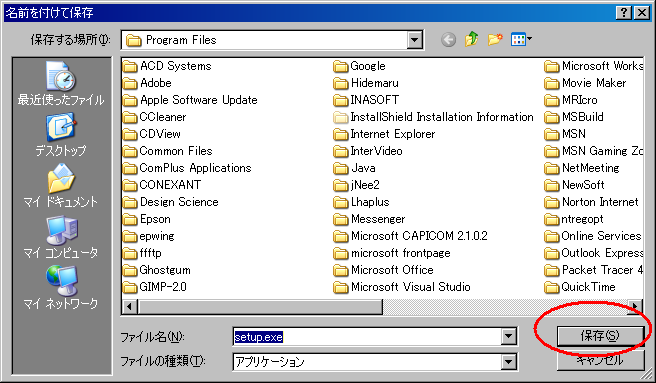This screenshot has width=656, height=383.
Task: Select the Internet Explorer folder
Action: (384, 134)
